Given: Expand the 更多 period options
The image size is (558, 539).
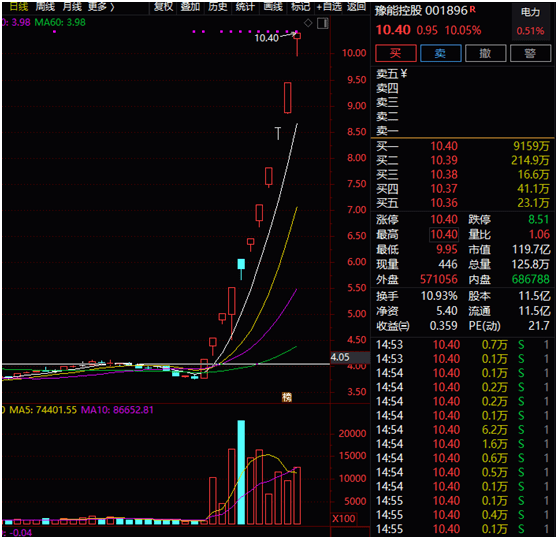Looking at the screenshot, I should click(x=101, y=6).
